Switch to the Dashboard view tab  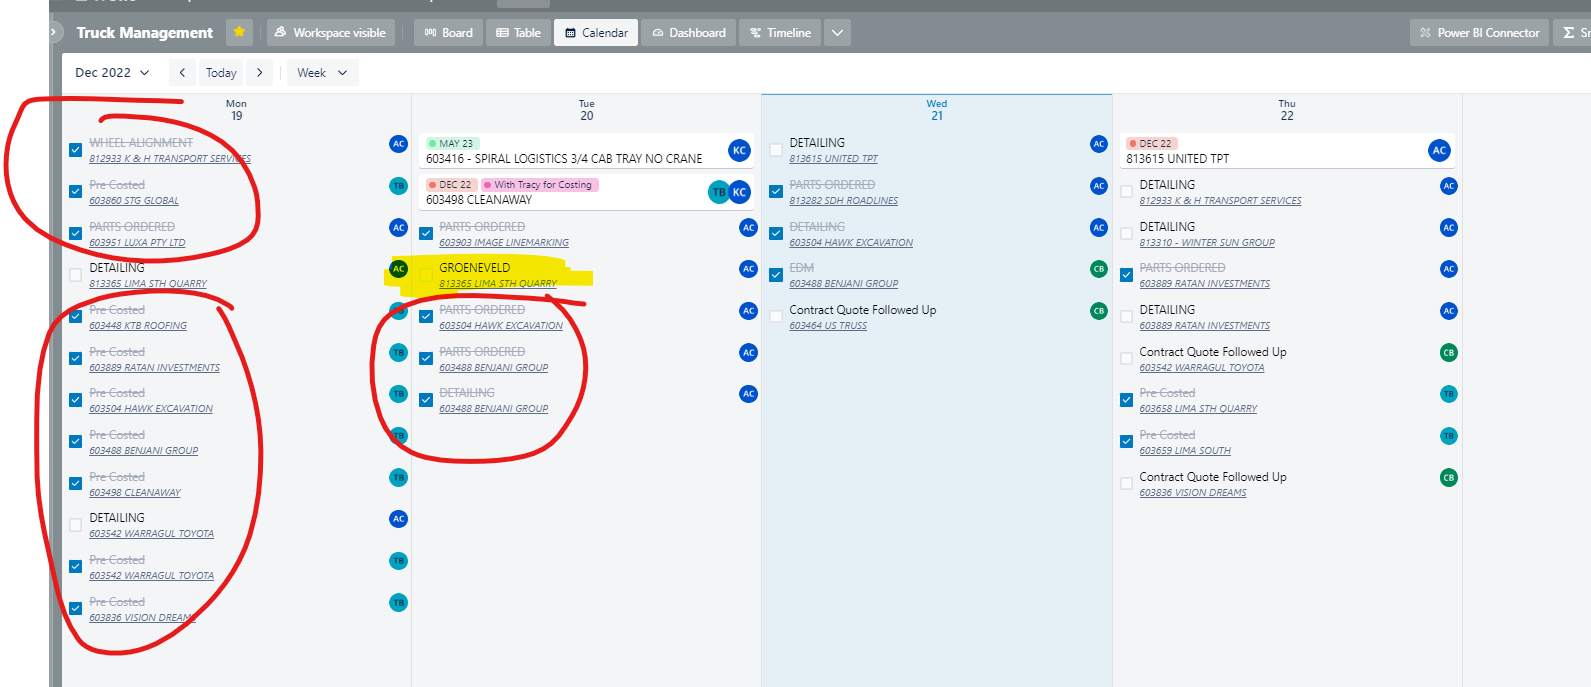(689, 33)
